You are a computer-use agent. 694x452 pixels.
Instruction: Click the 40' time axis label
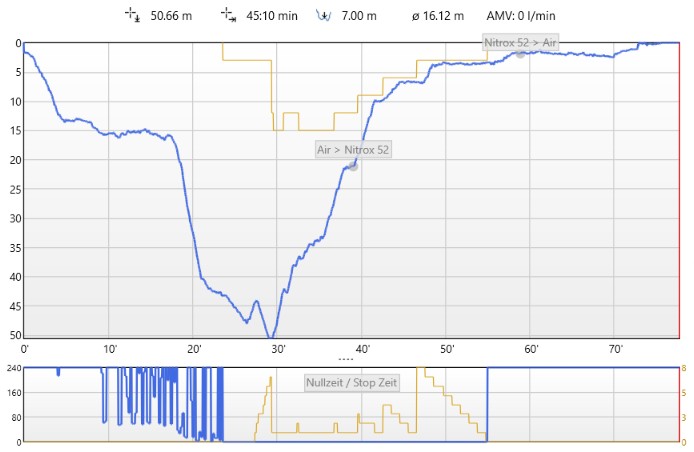pos(362,349)
